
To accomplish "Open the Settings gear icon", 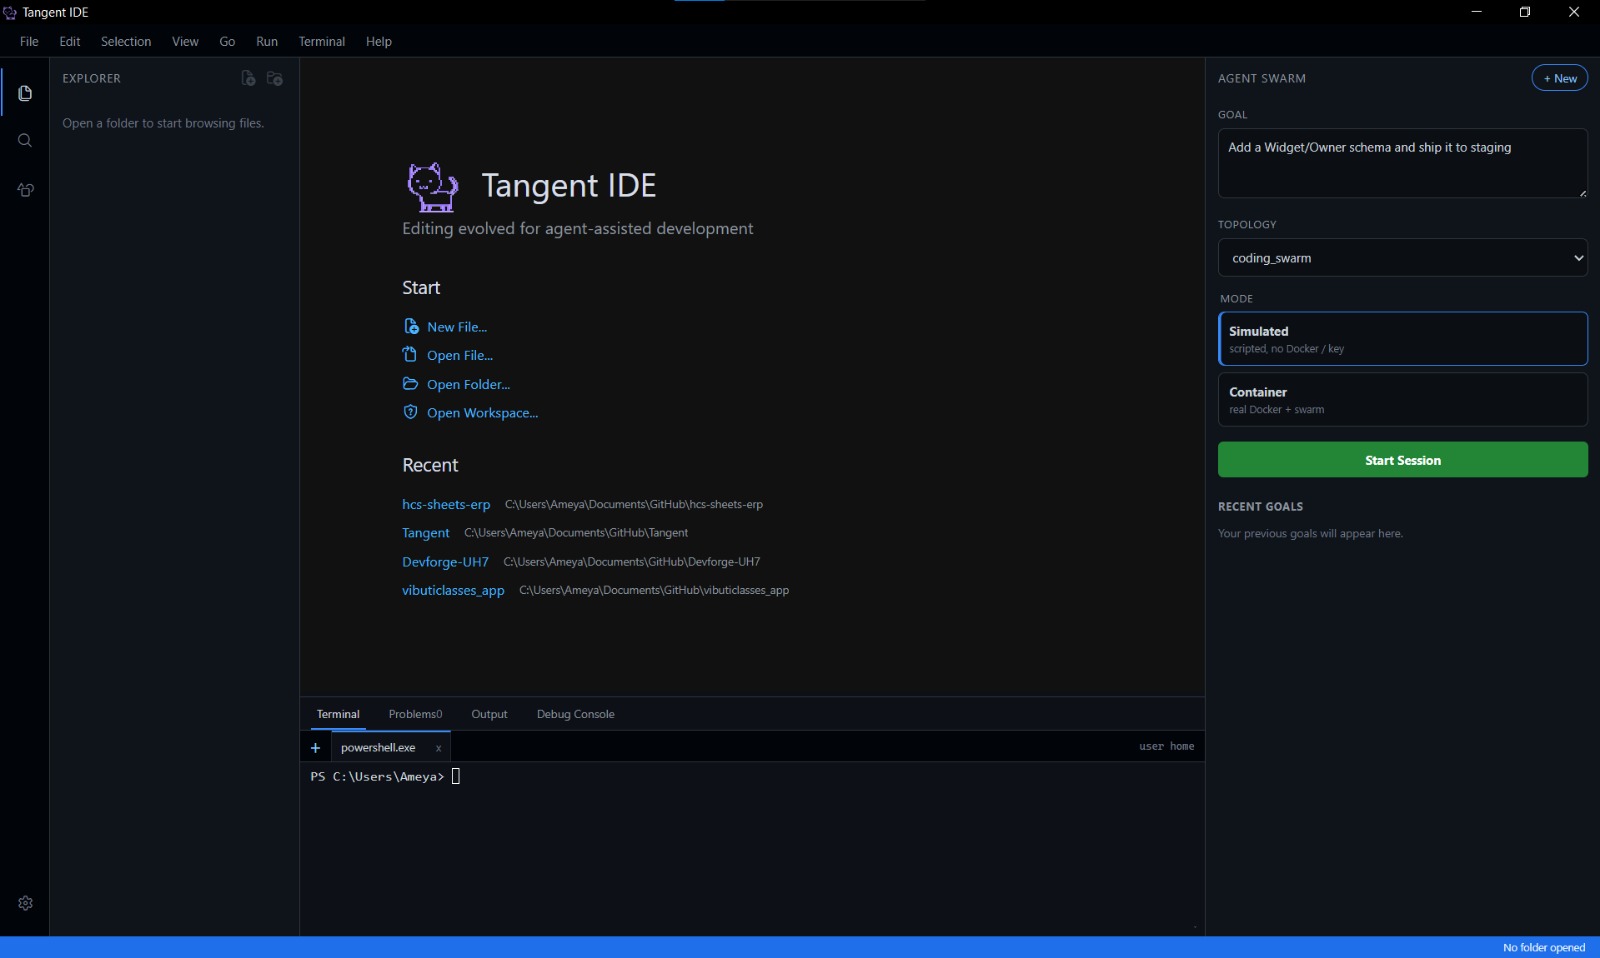I will tap(25, 903).
